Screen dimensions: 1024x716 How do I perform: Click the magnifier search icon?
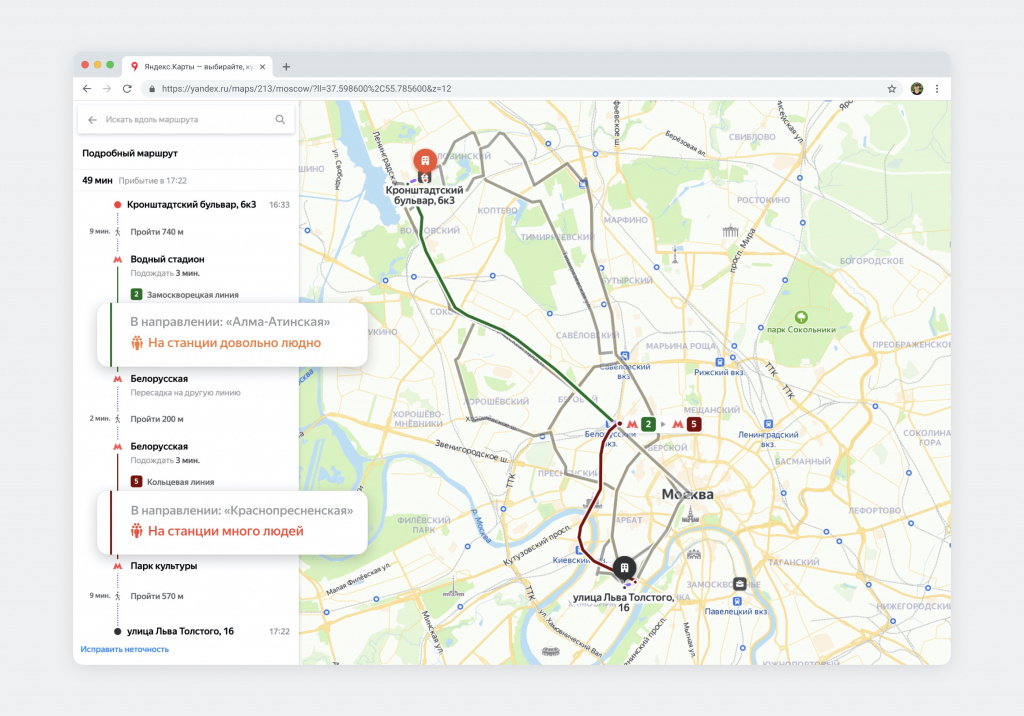click(x=280, y=119)
